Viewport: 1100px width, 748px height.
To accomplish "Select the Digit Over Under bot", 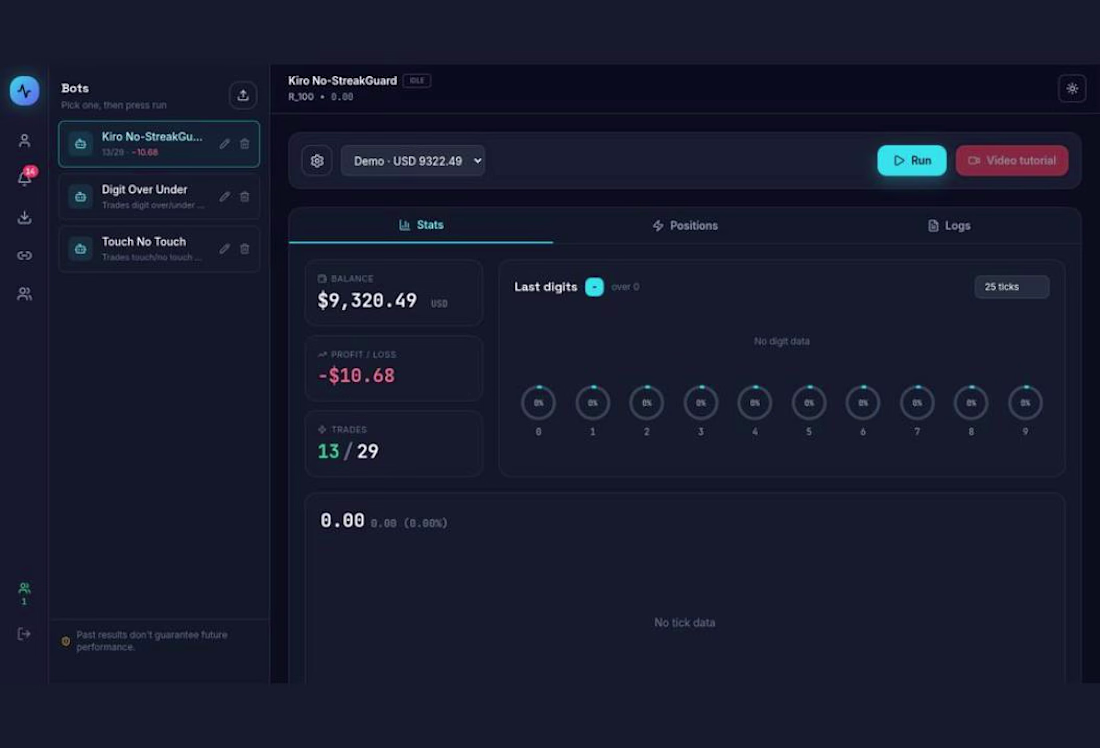I will (x=159, y=196).
